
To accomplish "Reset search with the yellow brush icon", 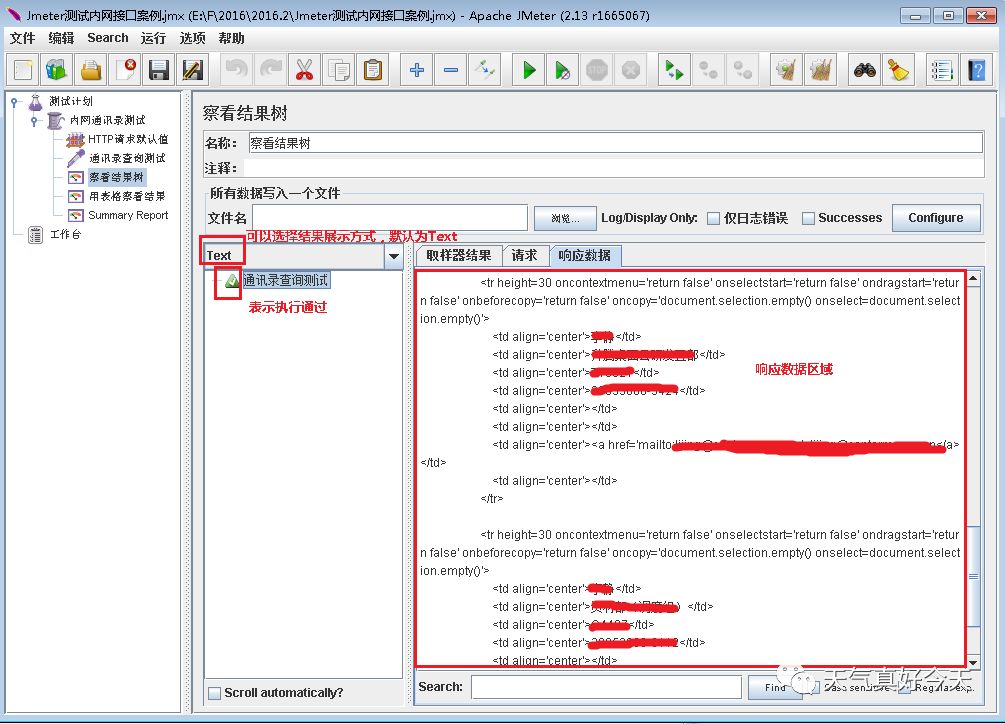I will (899, 70).
